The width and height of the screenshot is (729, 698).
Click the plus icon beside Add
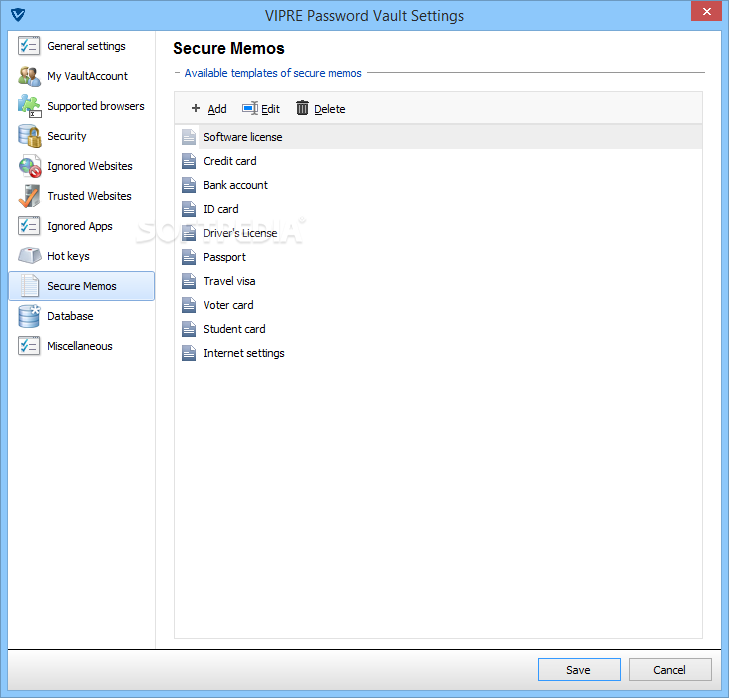(x=196, y=108)
